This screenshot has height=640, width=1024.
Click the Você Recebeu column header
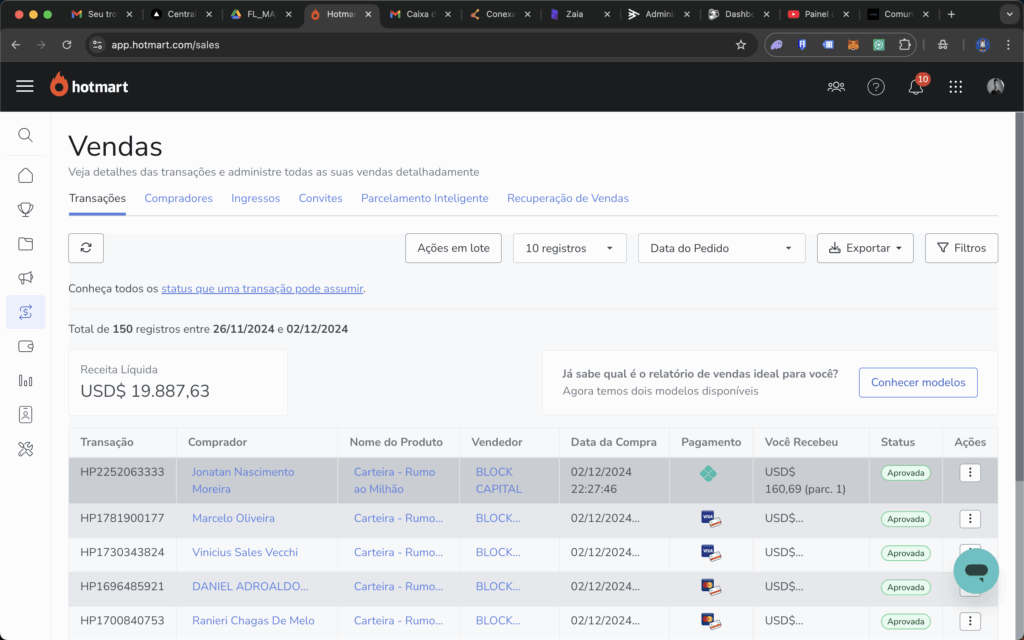pyautogui.click(x=801, y=442)
